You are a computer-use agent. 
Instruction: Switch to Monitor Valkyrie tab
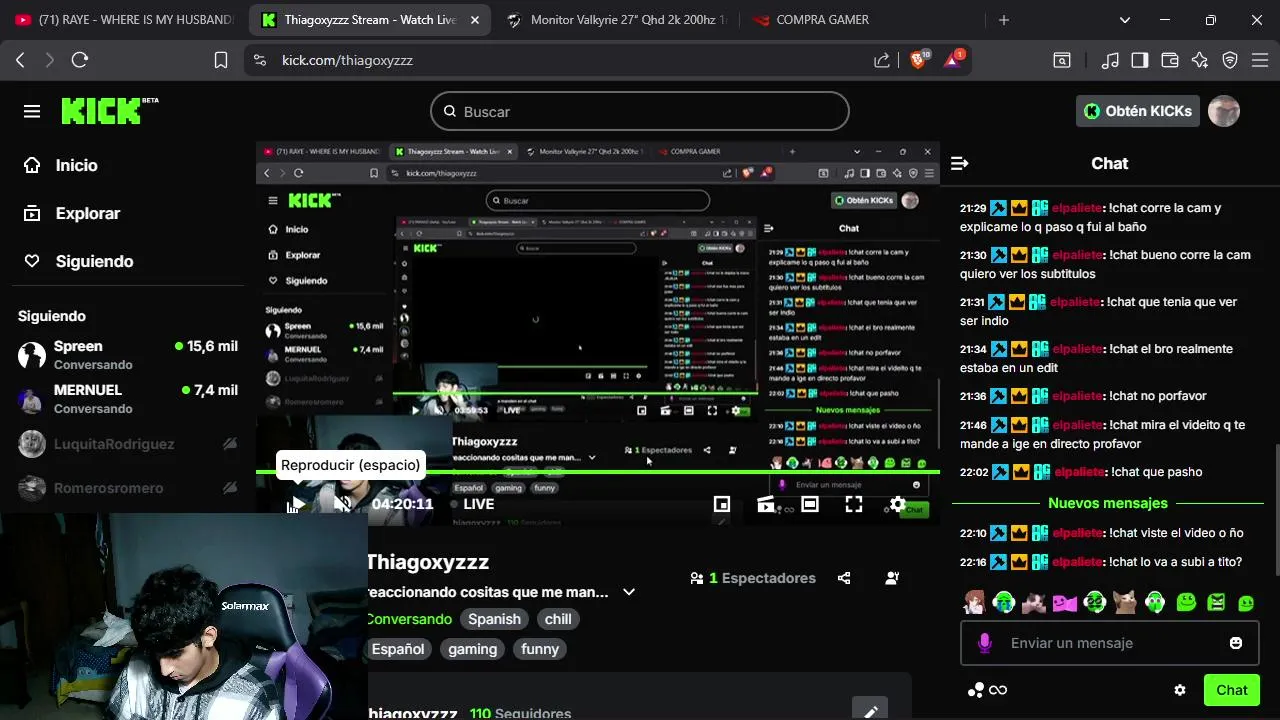[617, 20]
